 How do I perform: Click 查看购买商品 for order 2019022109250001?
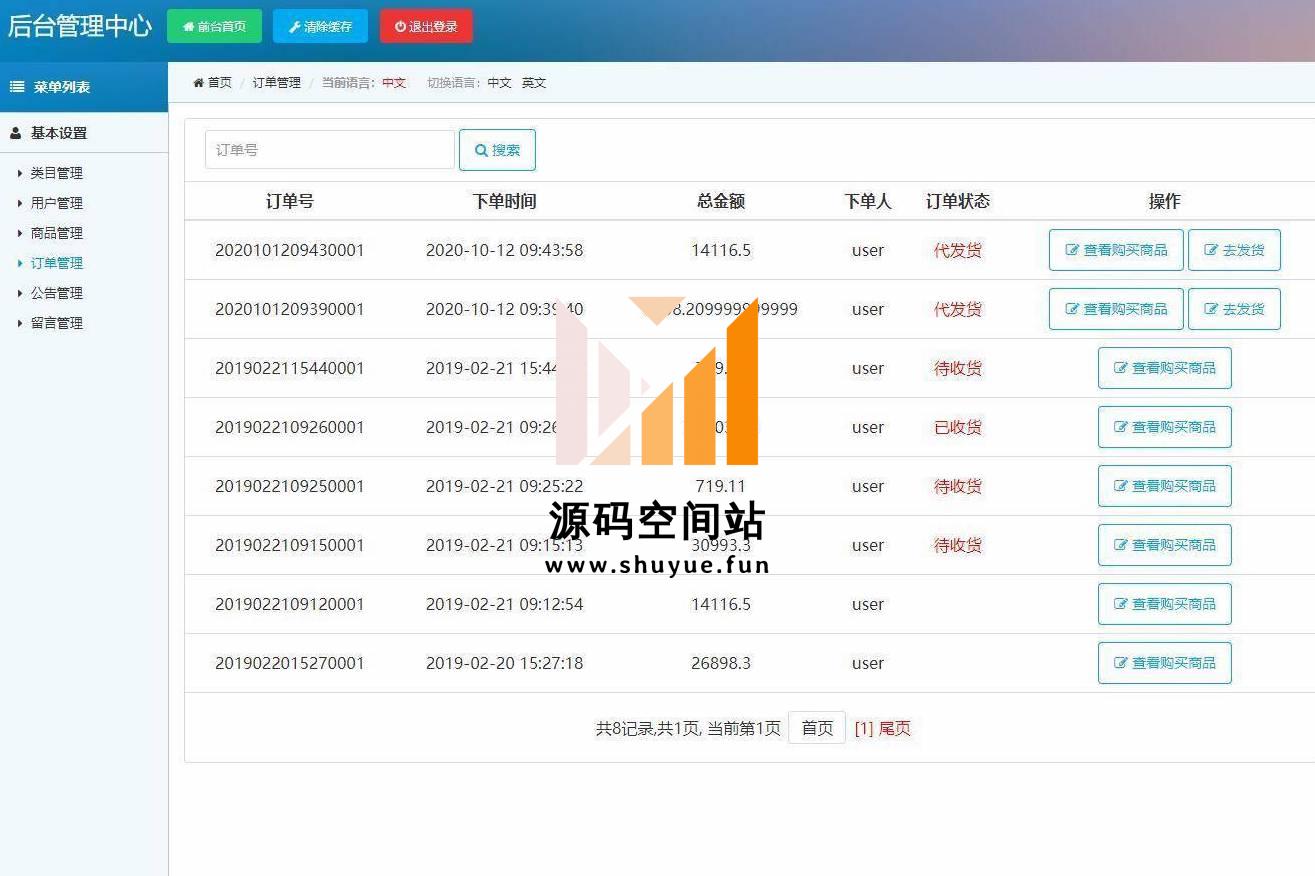pyautogui.click(x=1165, y=486)
